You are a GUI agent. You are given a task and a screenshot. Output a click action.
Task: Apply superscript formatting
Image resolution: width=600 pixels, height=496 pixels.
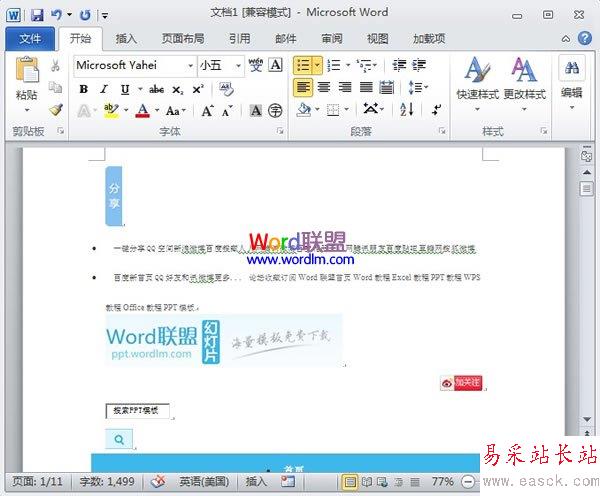tap(198, 90)
